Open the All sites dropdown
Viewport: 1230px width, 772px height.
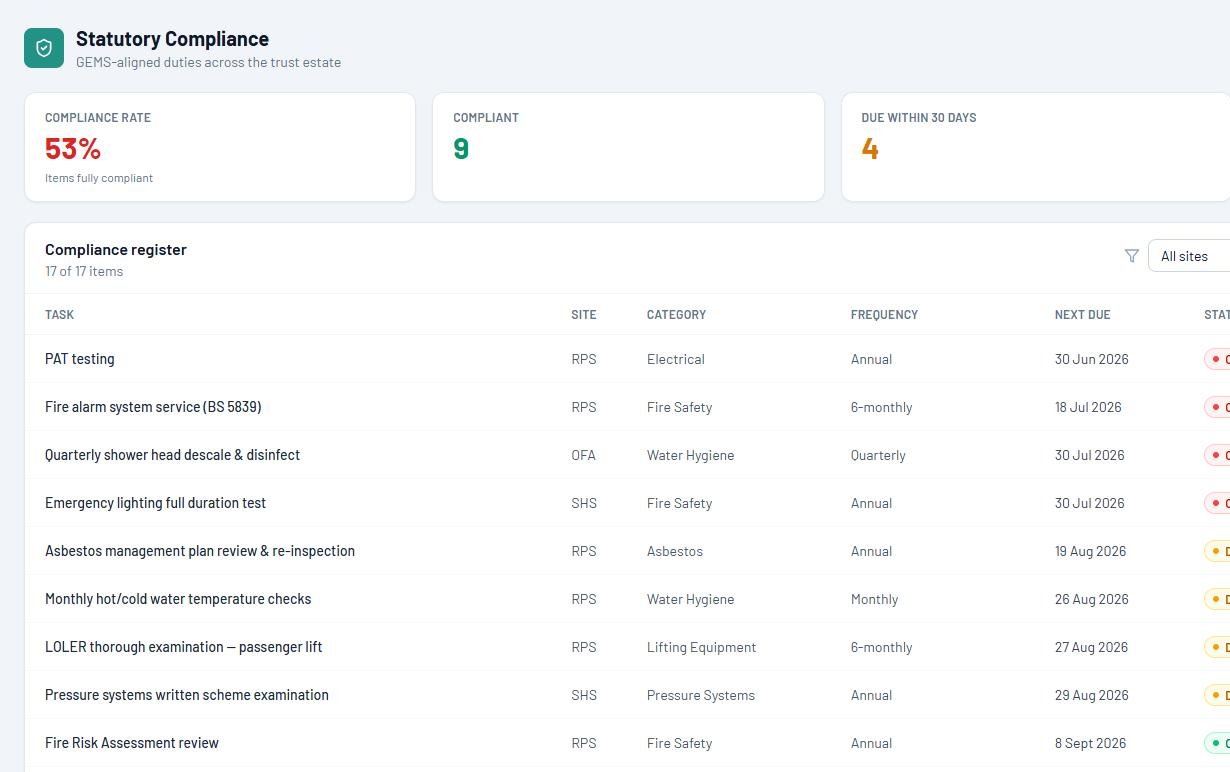click(x=1189, y=256)
